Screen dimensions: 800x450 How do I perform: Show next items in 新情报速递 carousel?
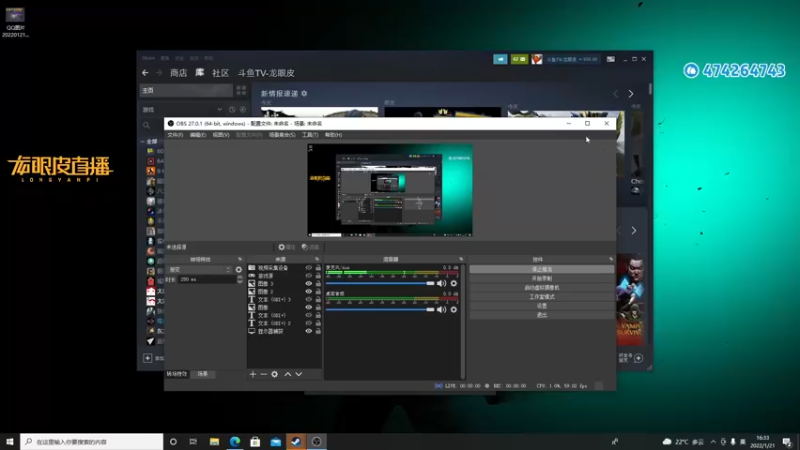click(x=631, y=94)
